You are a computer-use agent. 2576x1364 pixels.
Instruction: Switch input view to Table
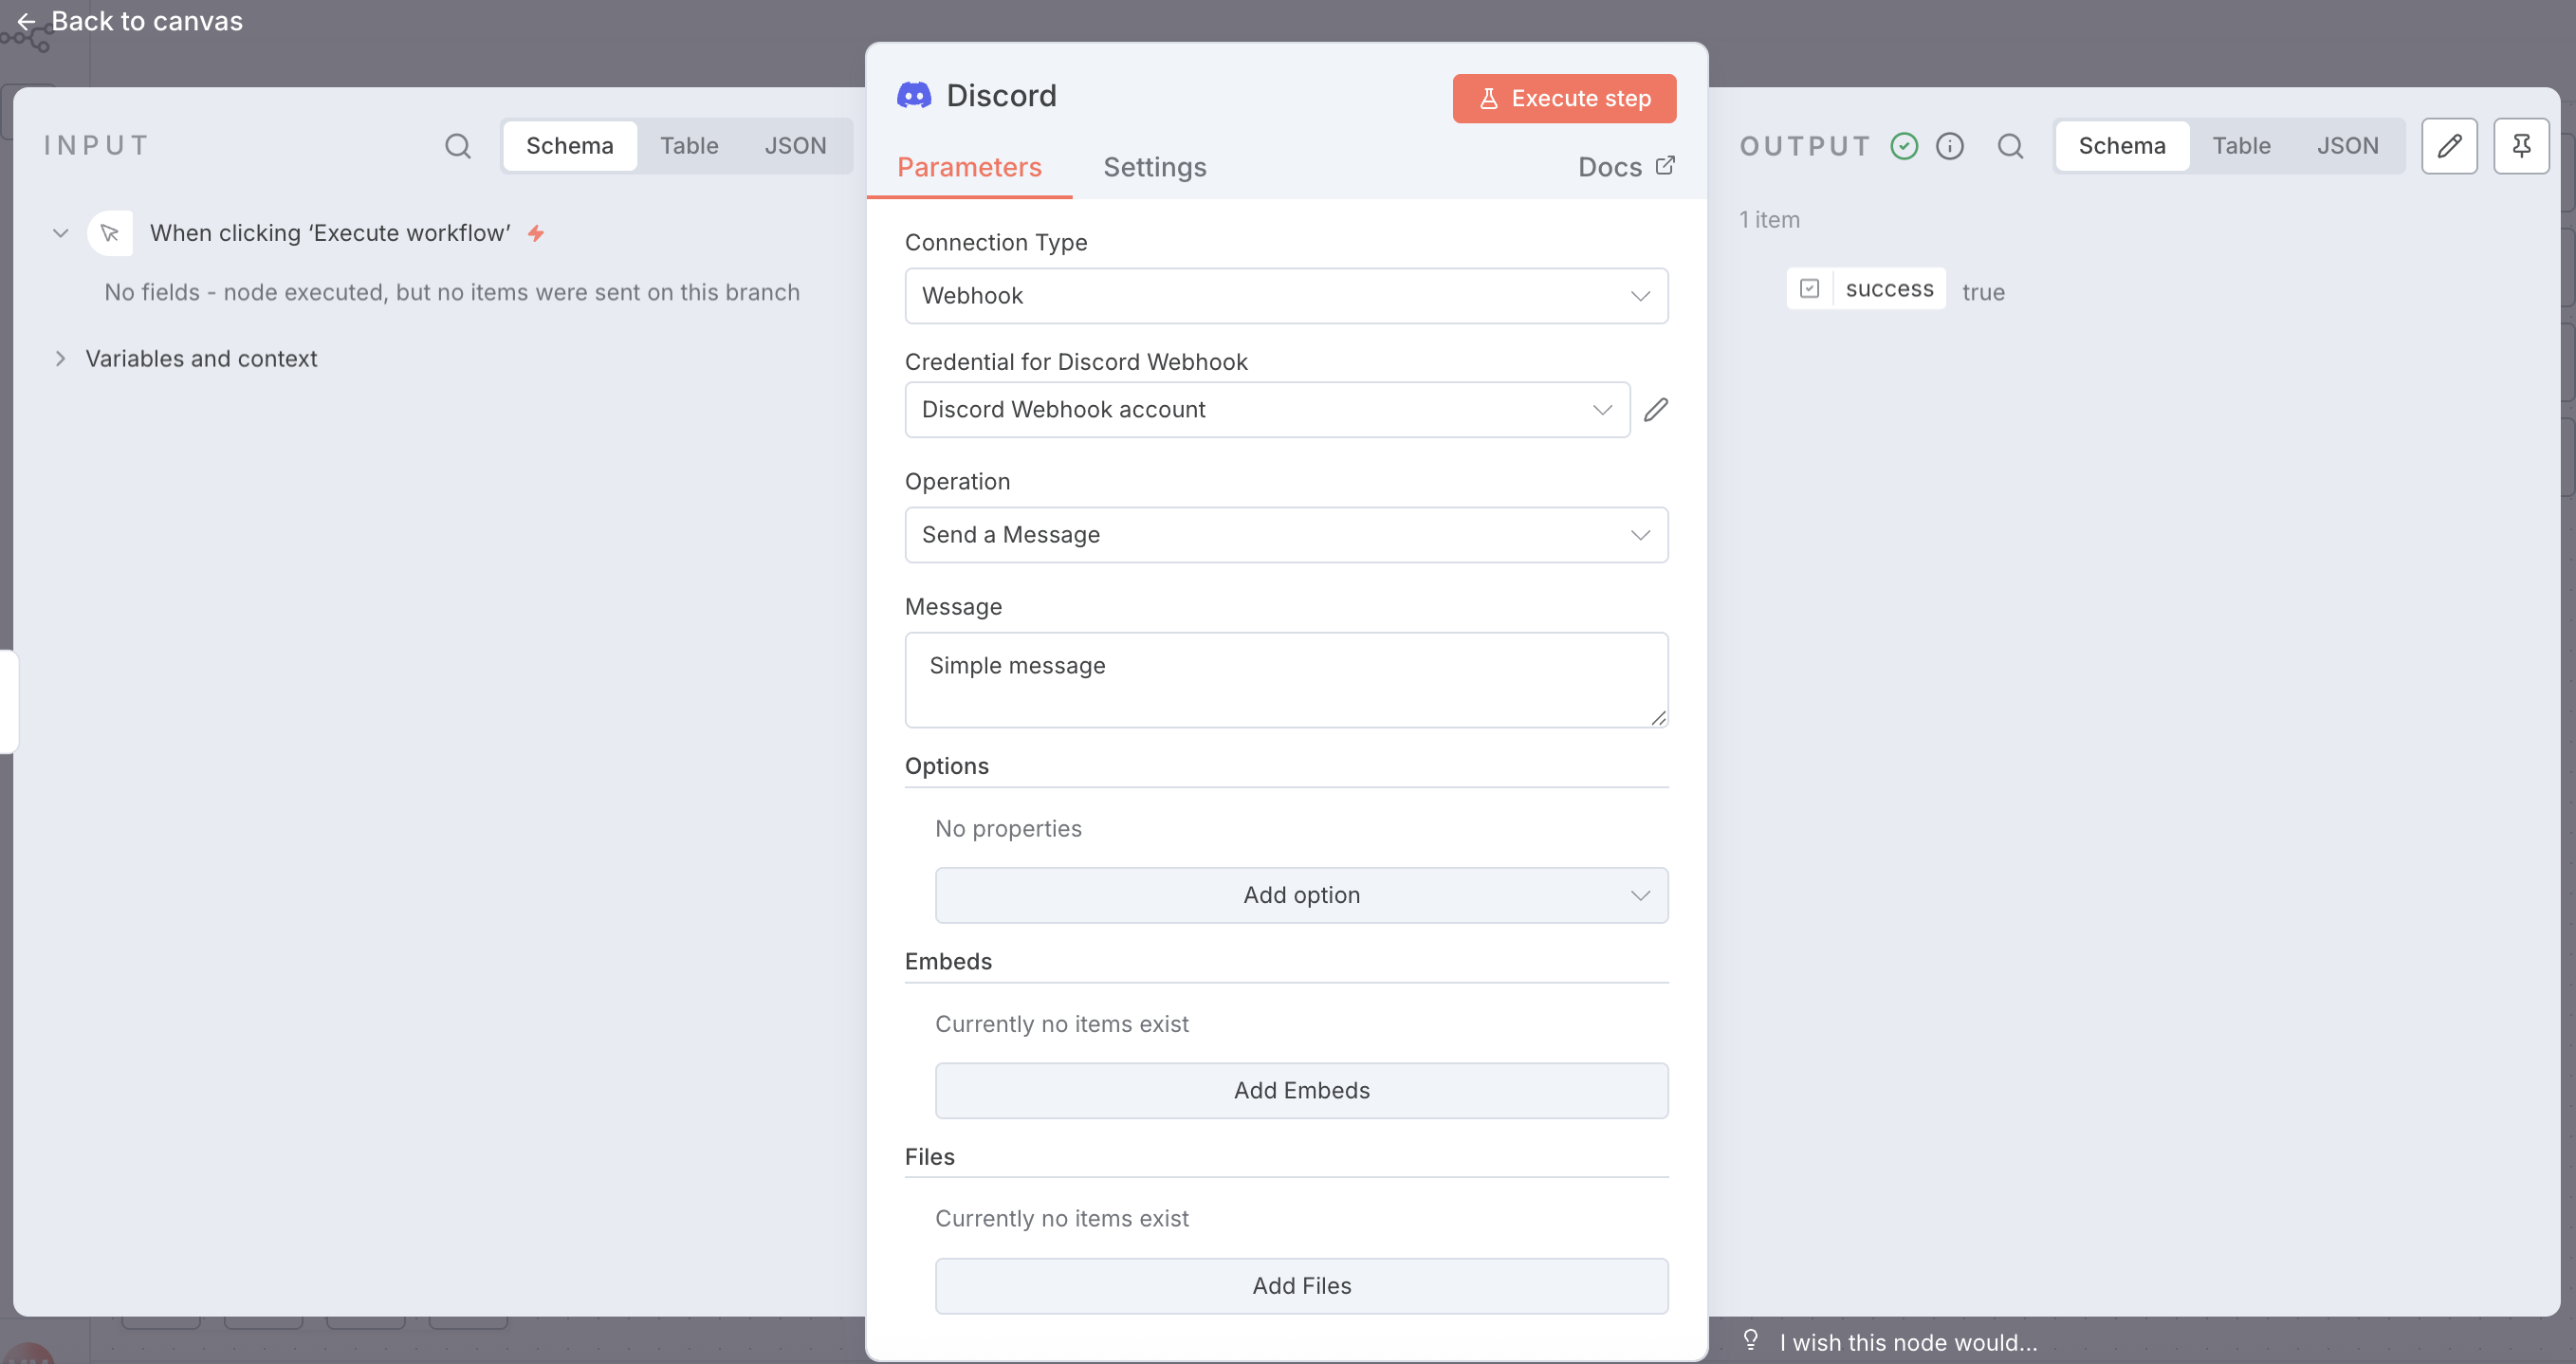point(689,146)
